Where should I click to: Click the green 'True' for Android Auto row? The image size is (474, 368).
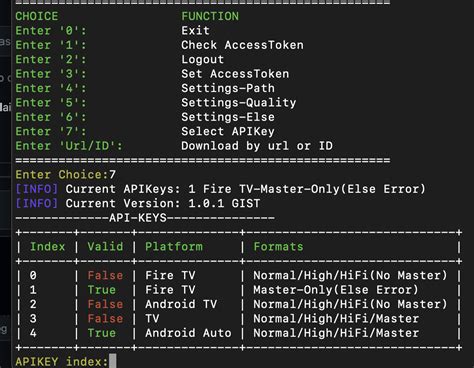click(x=101, y=333)
